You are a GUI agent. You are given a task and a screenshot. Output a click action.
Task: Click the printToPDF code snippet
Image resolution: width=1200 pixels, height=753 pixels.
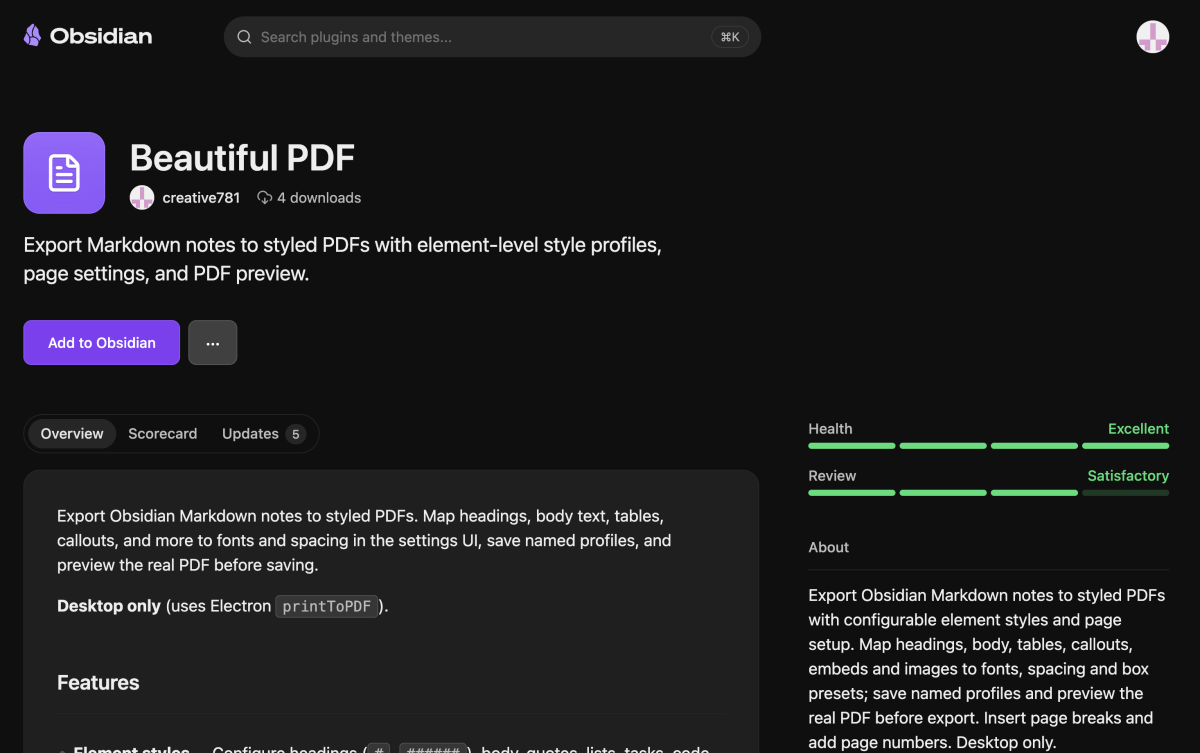click(327, 606)
